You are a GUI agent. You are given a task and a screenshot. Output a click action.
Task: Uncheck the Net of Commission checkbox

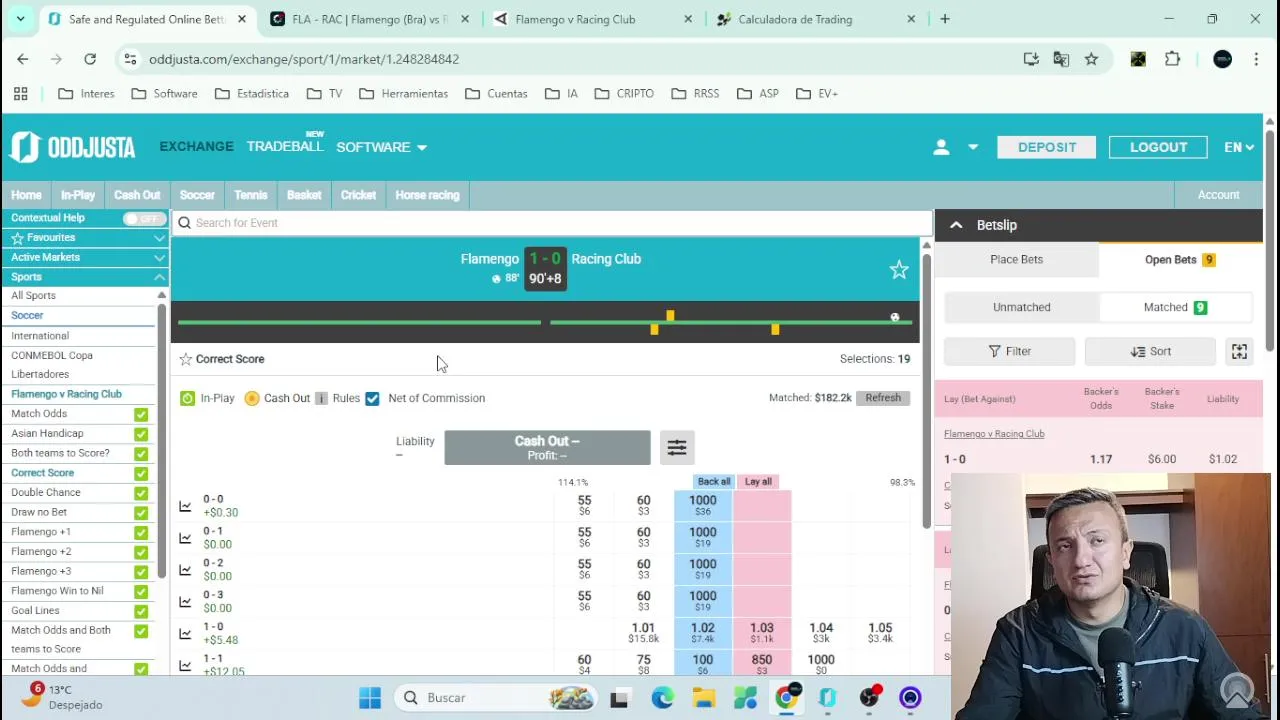click(372, 398)
